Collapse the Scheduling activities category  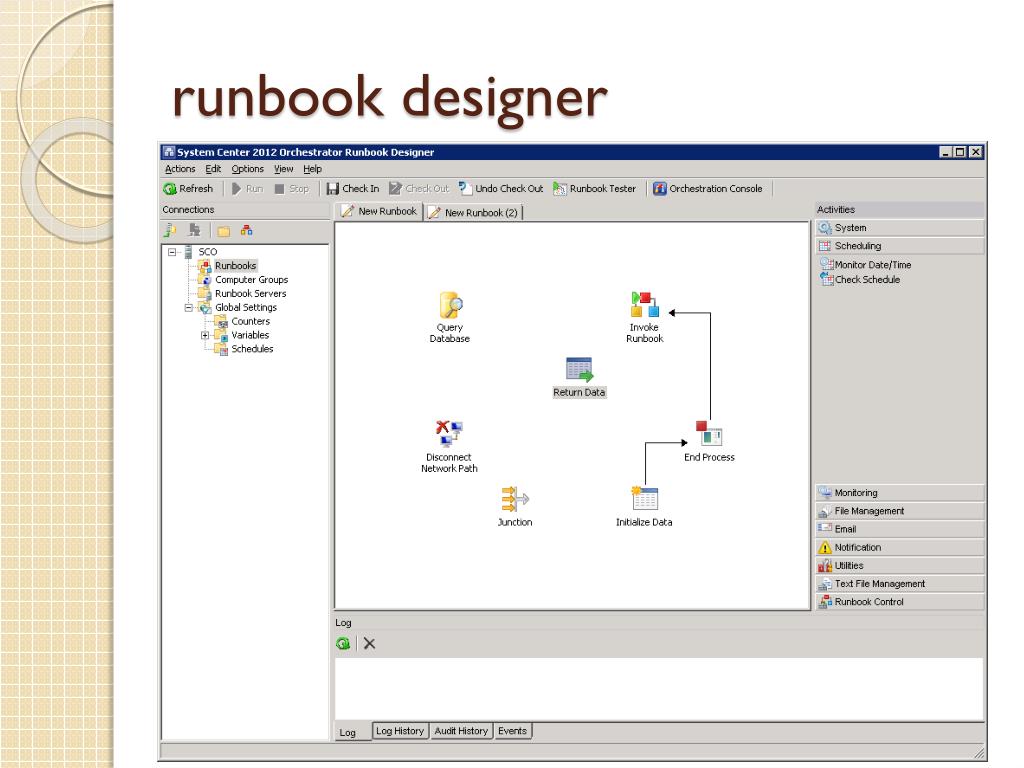900,246
